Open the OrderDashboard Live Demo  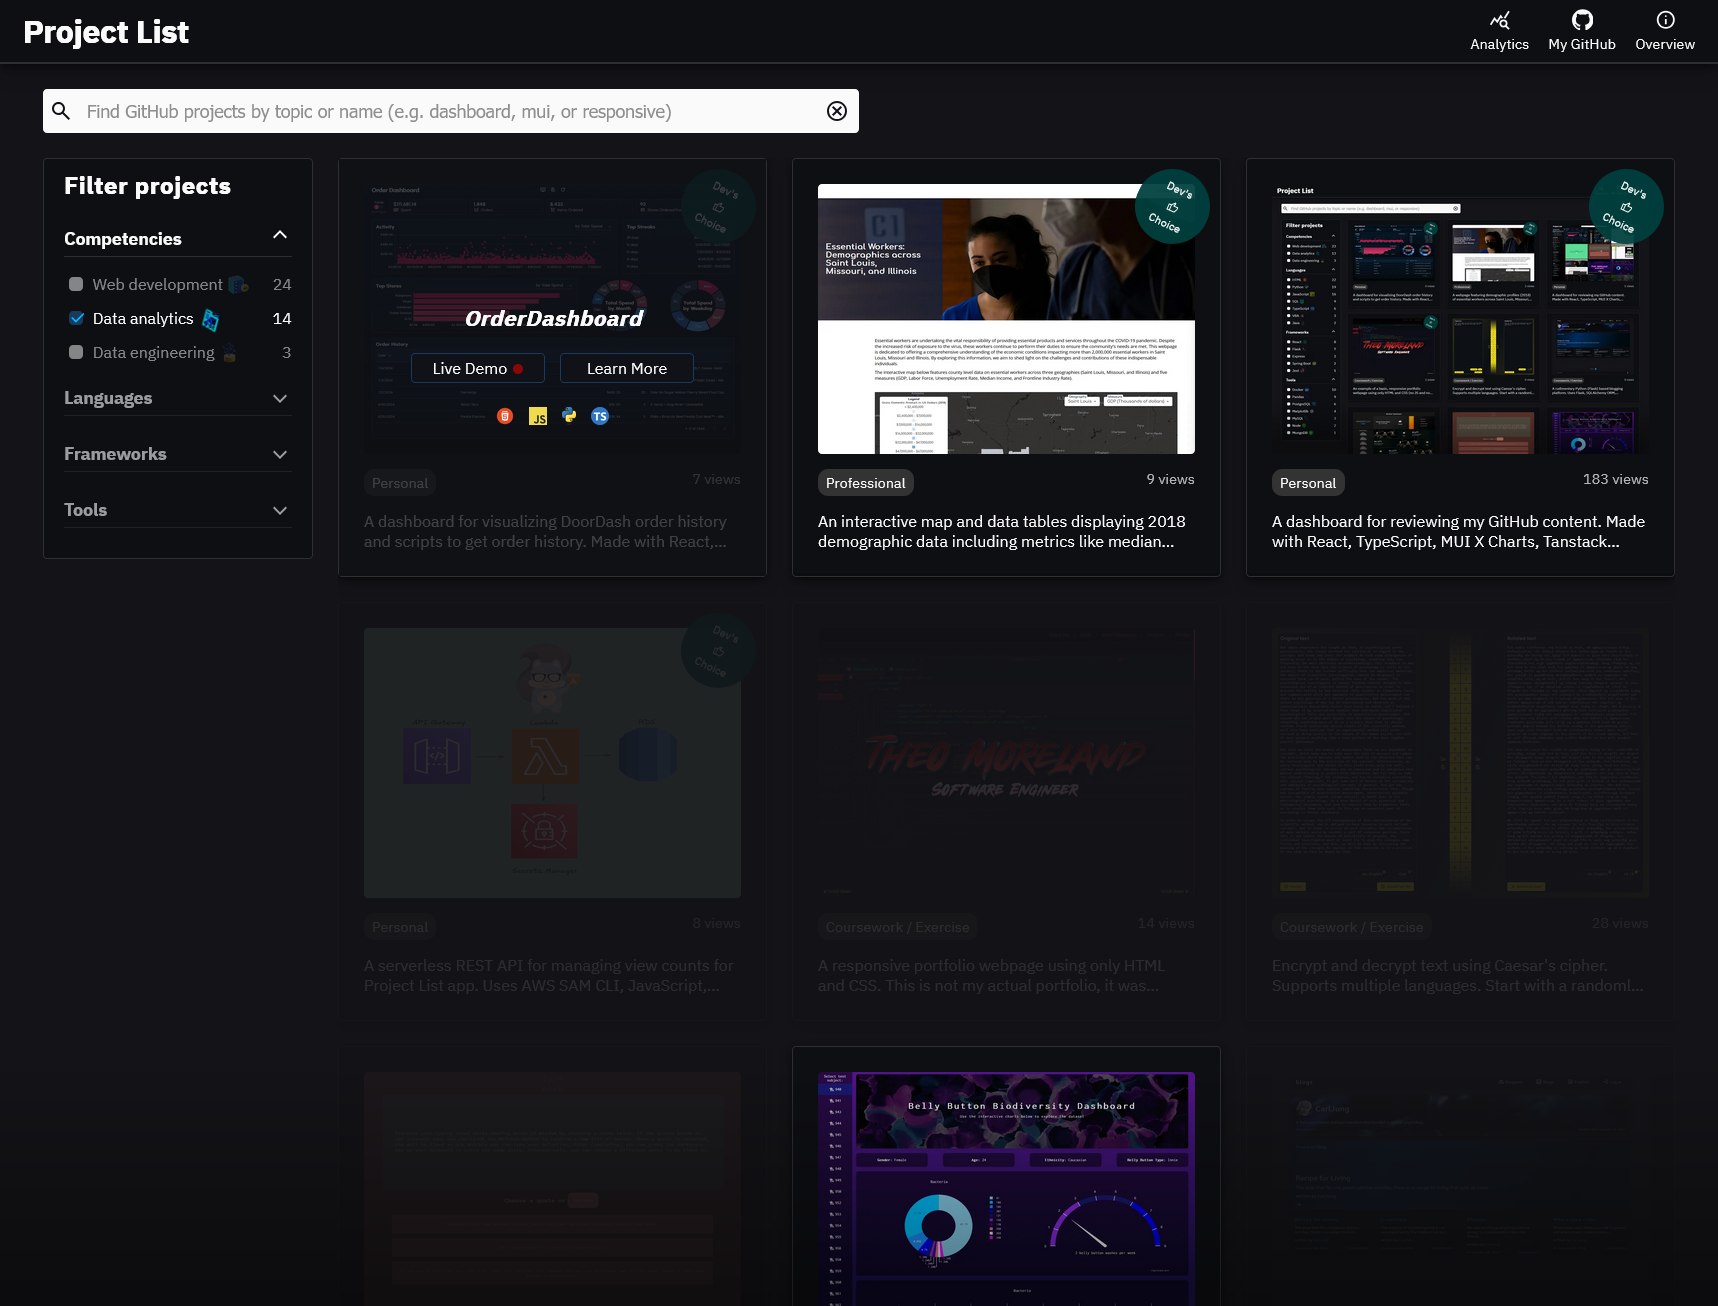[477, 368]
